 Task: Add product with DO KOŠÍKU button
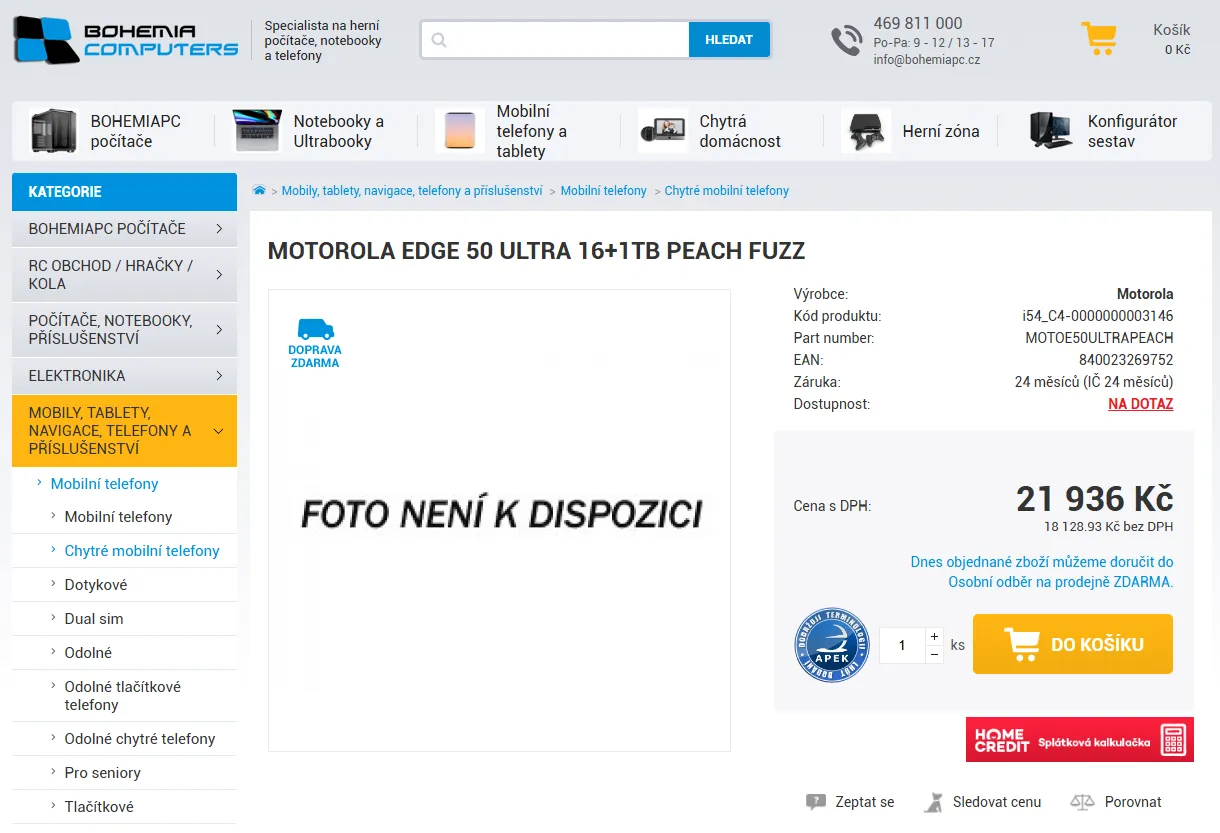point(1073,644)
